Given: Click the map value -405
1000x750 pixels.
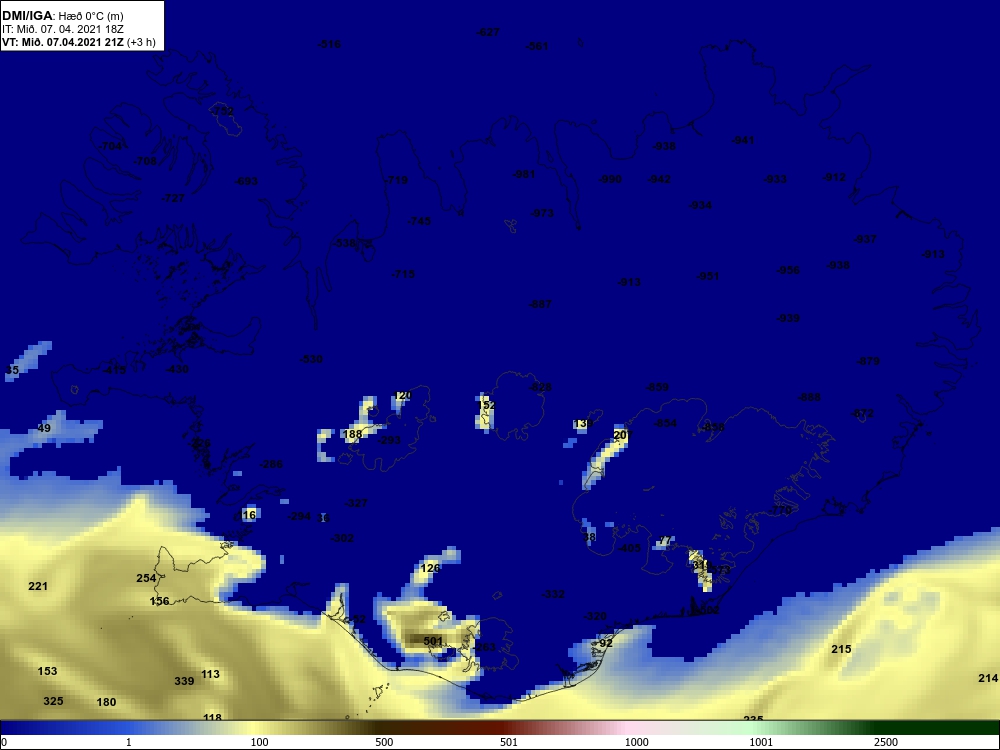Looking at the screenshot, I should pyautogui.click(x=629, y=547).
